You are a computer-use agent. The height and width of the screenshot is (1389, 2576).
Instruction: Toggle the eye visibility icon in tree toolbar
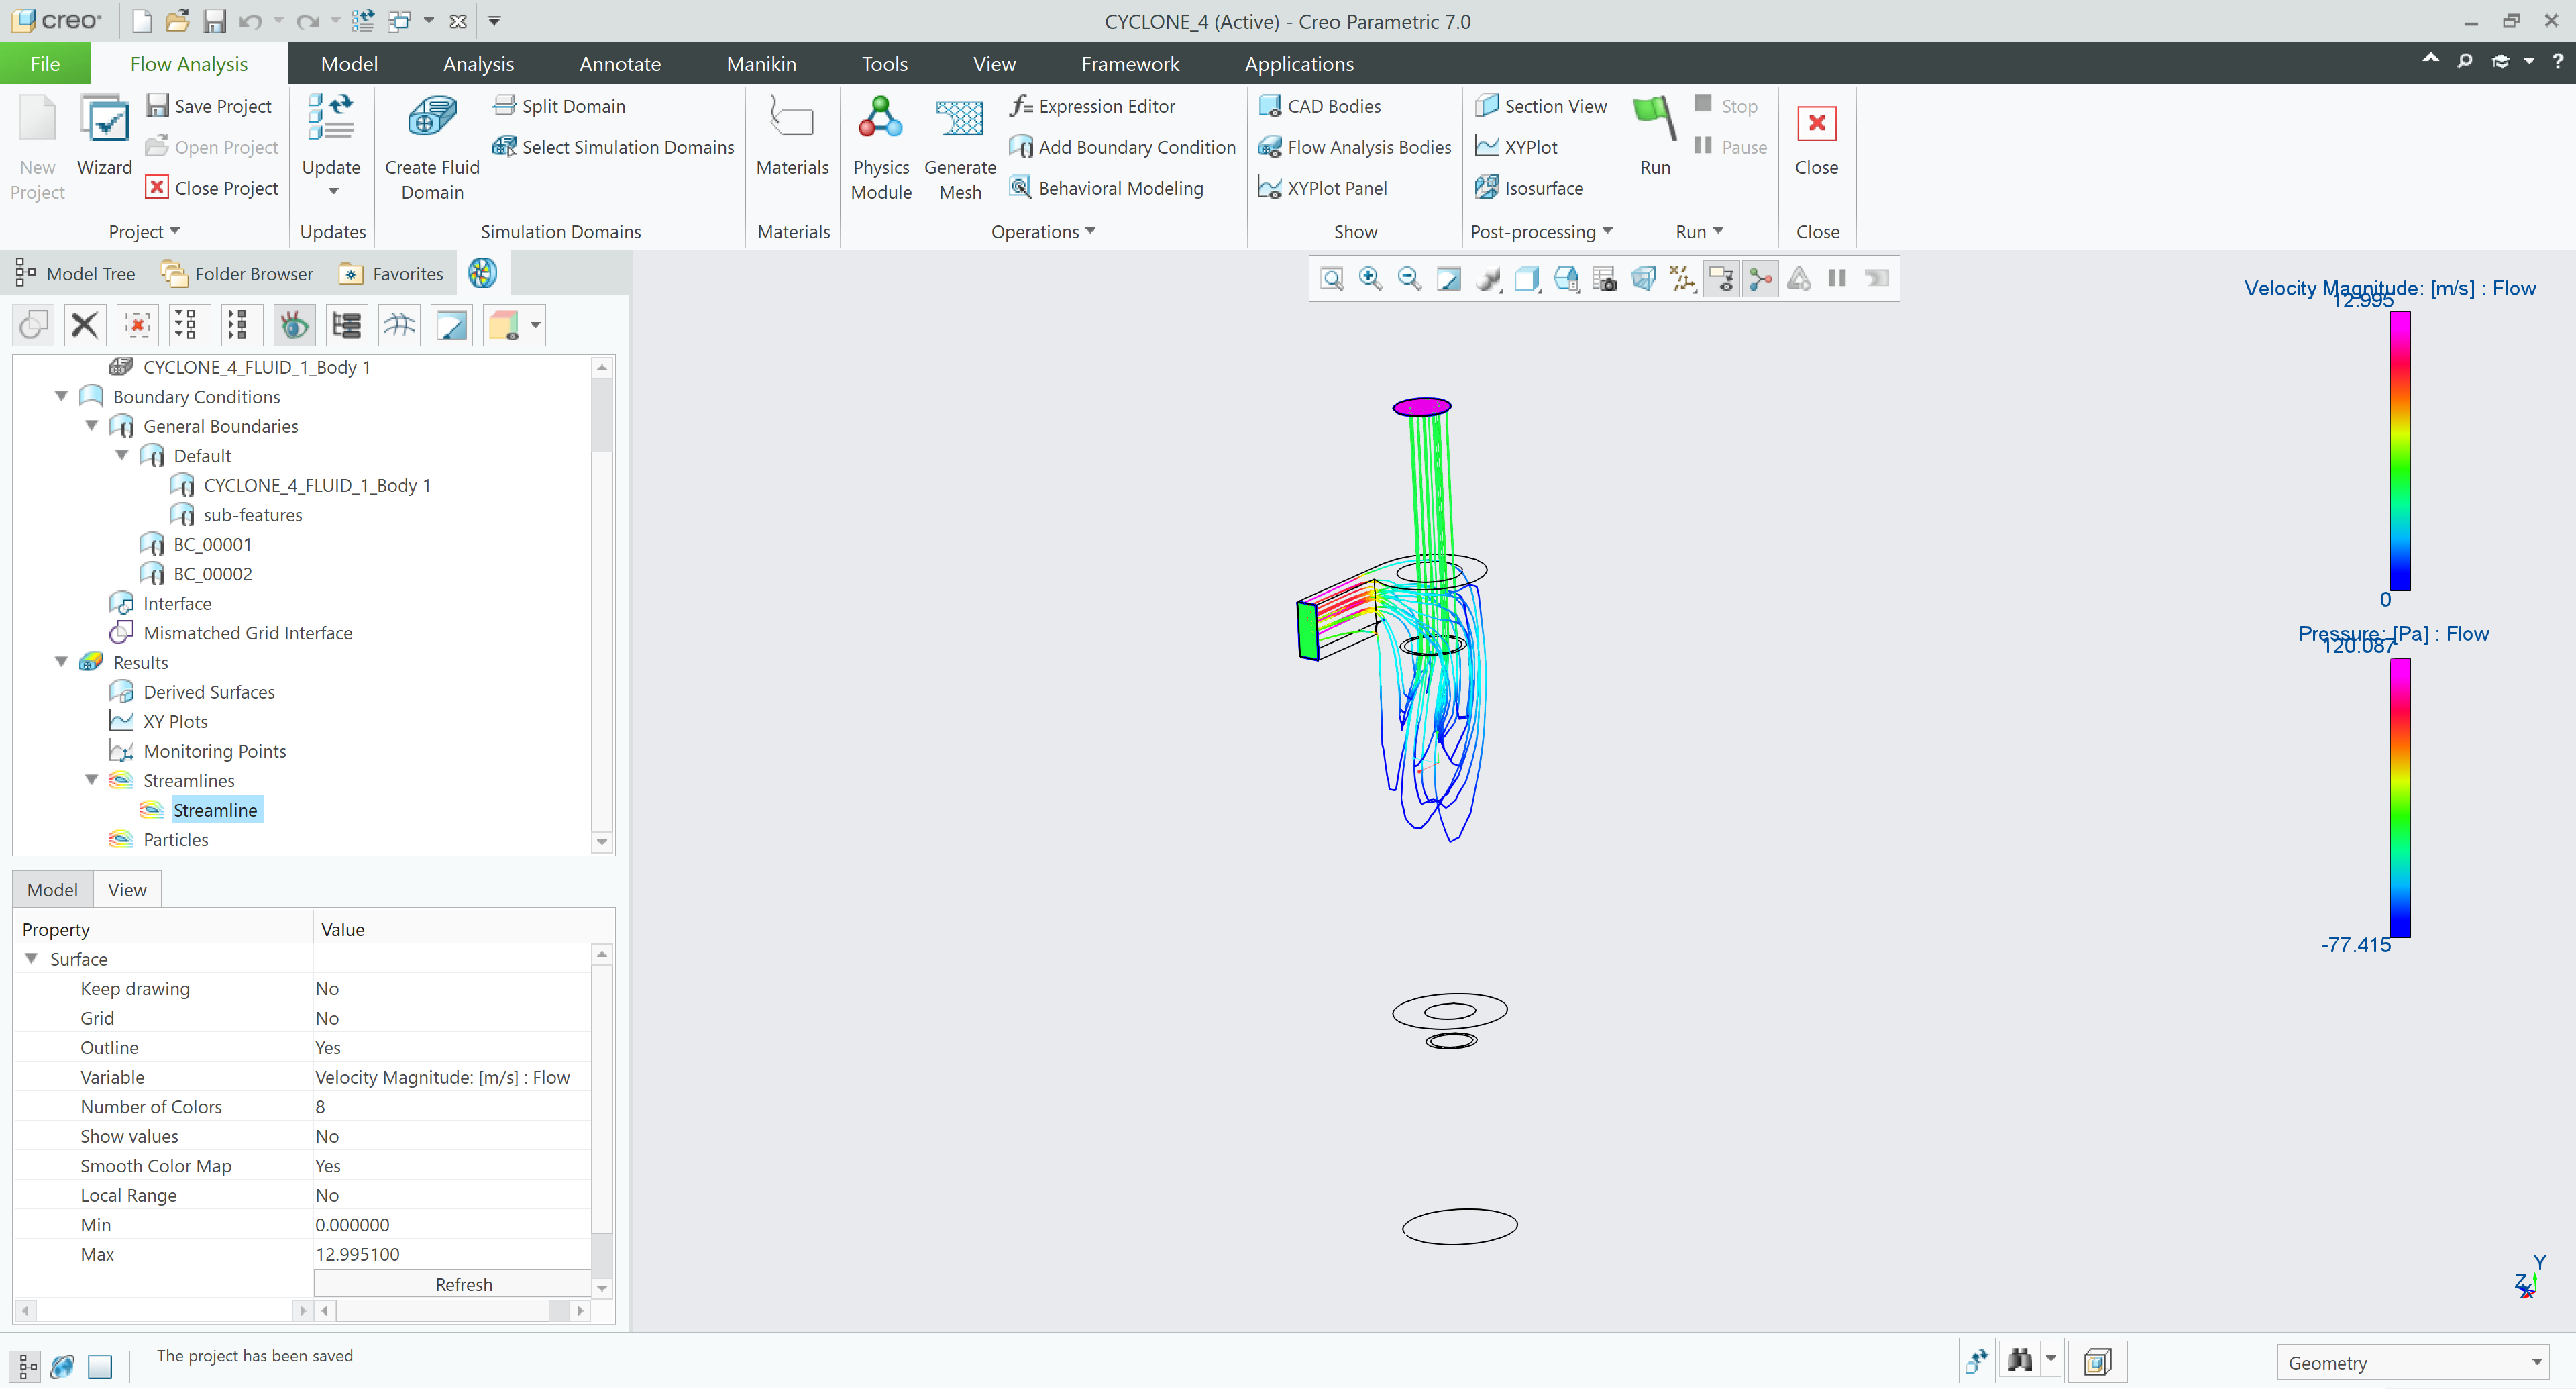(293, 324)
